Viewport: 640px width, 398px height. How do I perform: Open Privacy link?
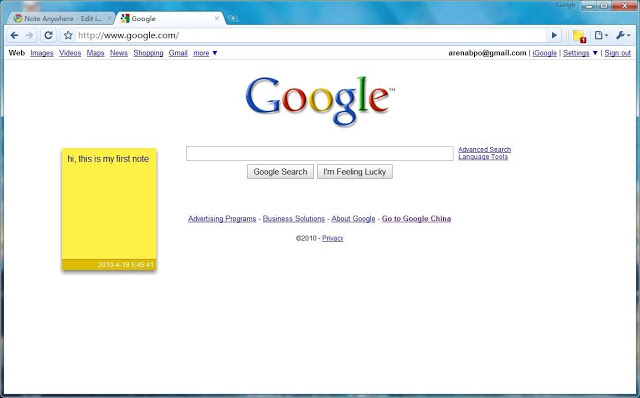(x=333, y=238)
